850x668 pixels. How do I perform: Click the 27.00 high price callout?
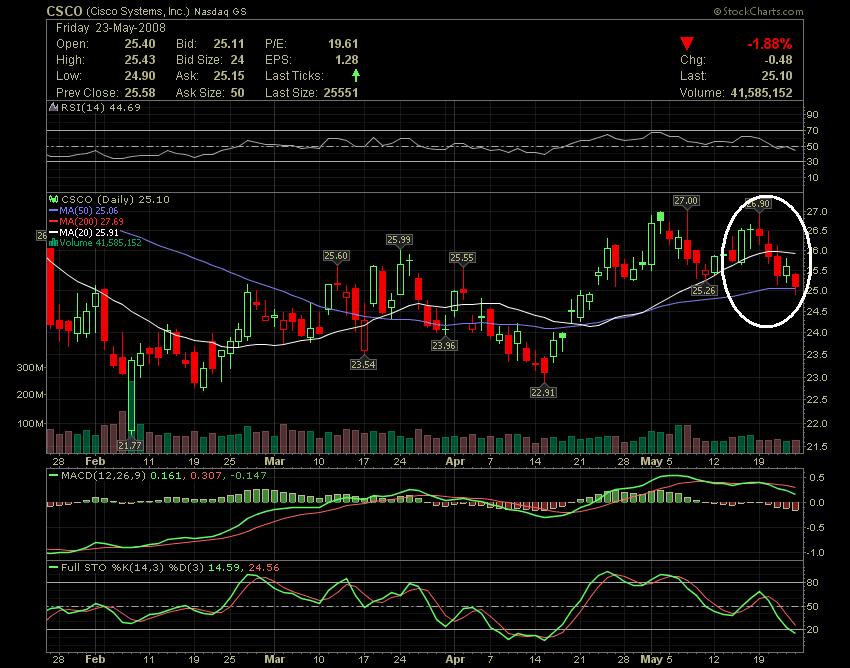[686, 201]
